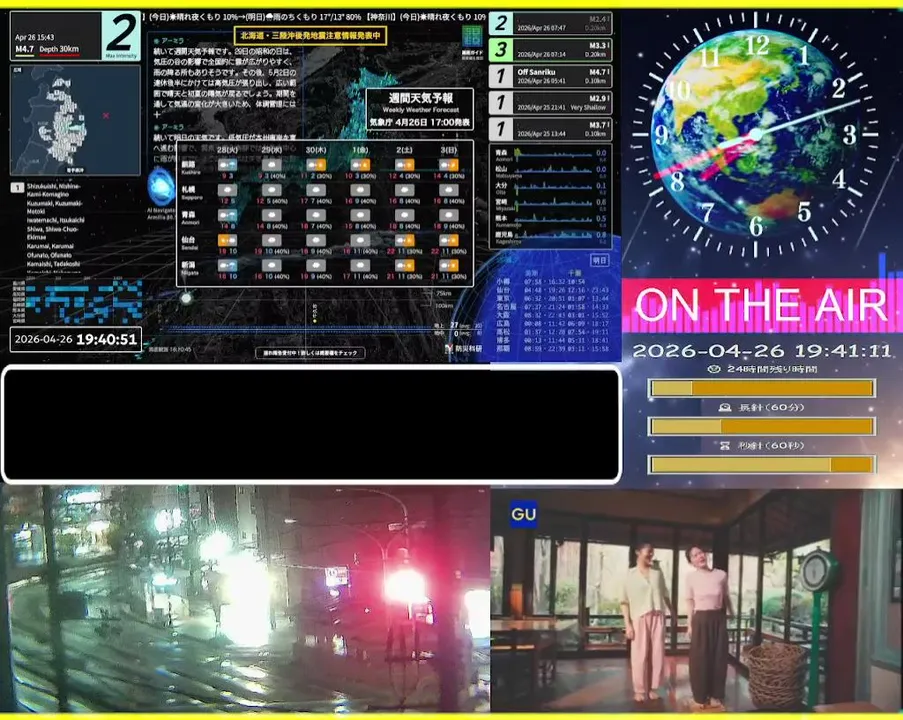Click the M4.7 Depth 30km summary text
This screenshot has width=903, height=720.
[47, 50]
